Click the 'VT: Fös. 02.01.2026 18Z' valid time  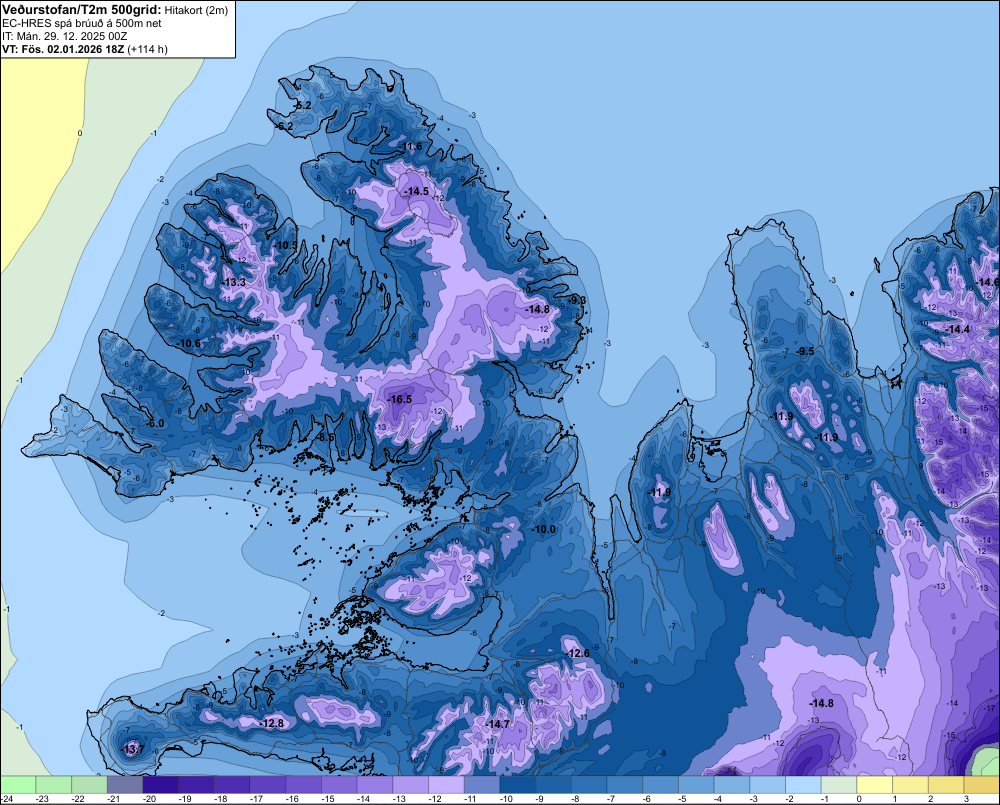[64, 49]
